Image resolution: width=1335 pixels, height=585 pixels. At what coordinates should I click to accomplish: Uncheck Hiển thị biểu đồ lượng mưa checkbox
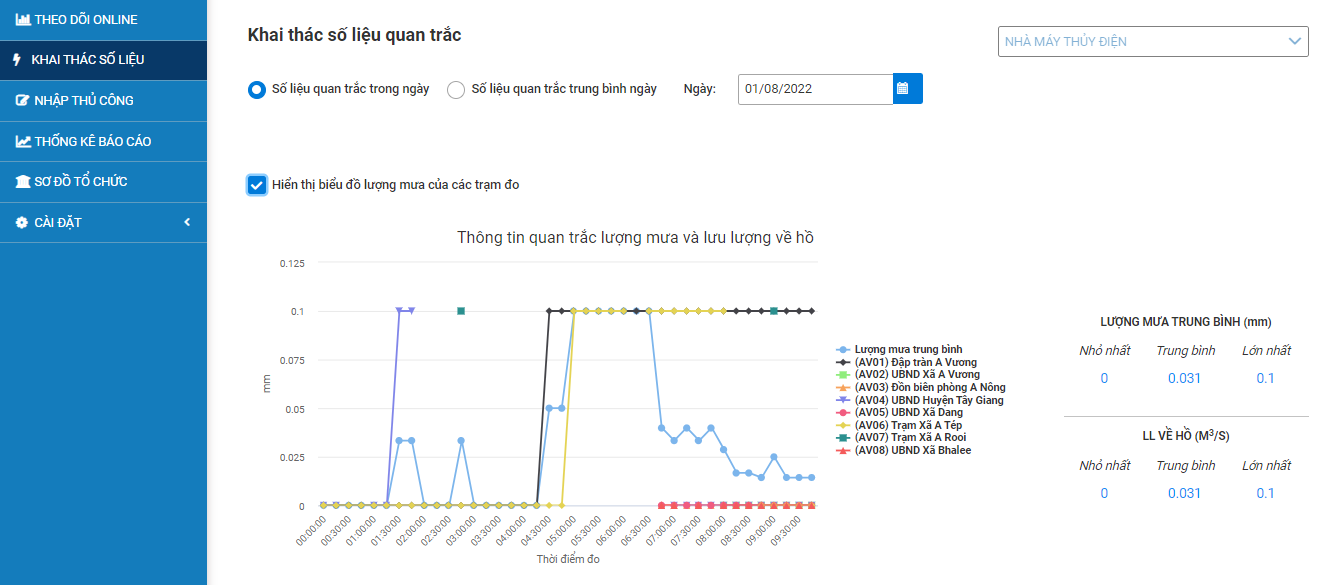[257, 185]
